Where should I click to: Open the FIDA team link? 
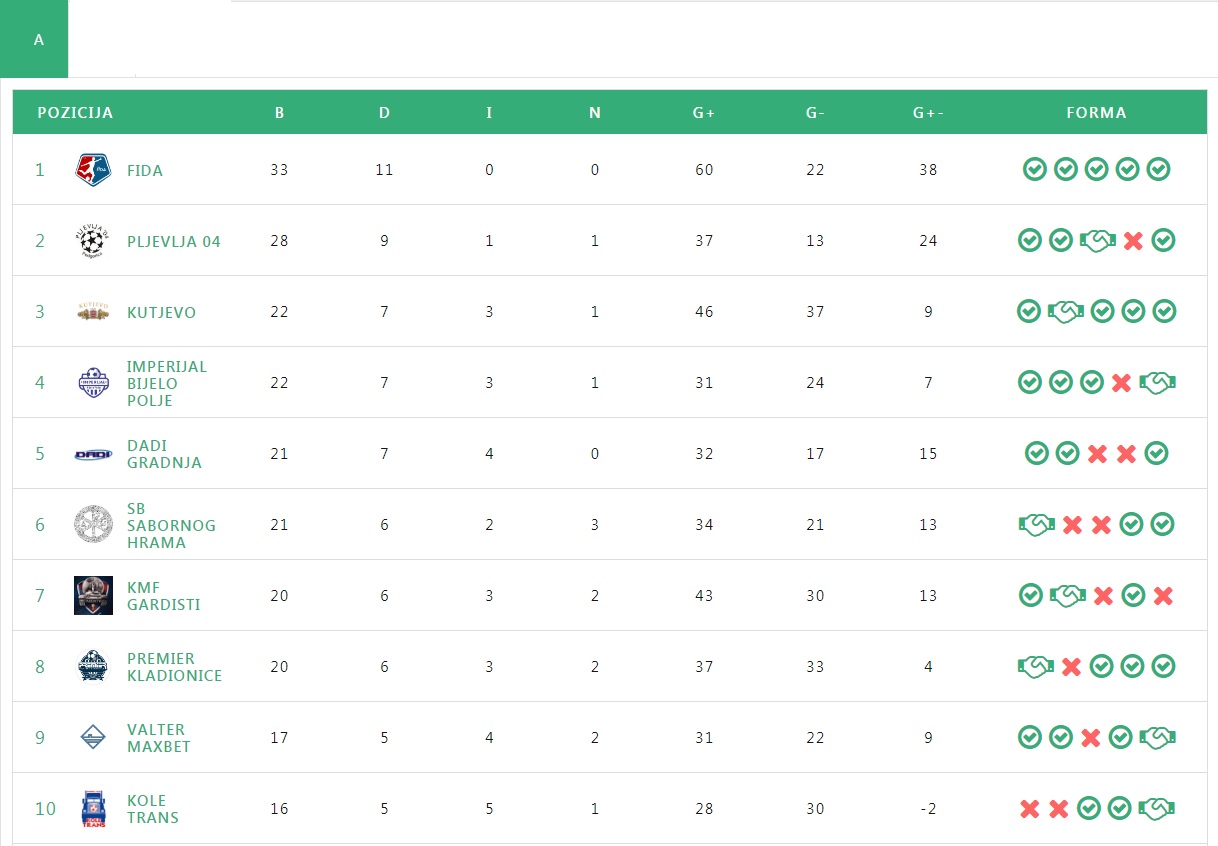pyautogui.click(x=145, y=171)
